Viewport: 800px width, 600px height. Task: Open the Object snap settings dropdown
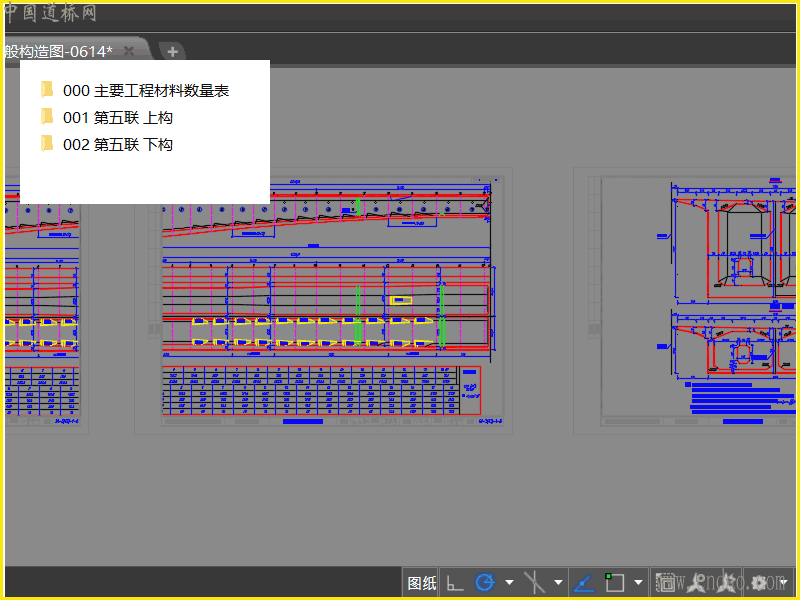pyautogui.click(x=638, y=583)
